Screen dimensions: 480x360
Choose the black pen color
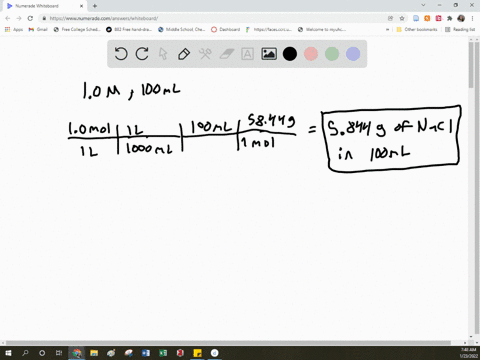point(290,54)
